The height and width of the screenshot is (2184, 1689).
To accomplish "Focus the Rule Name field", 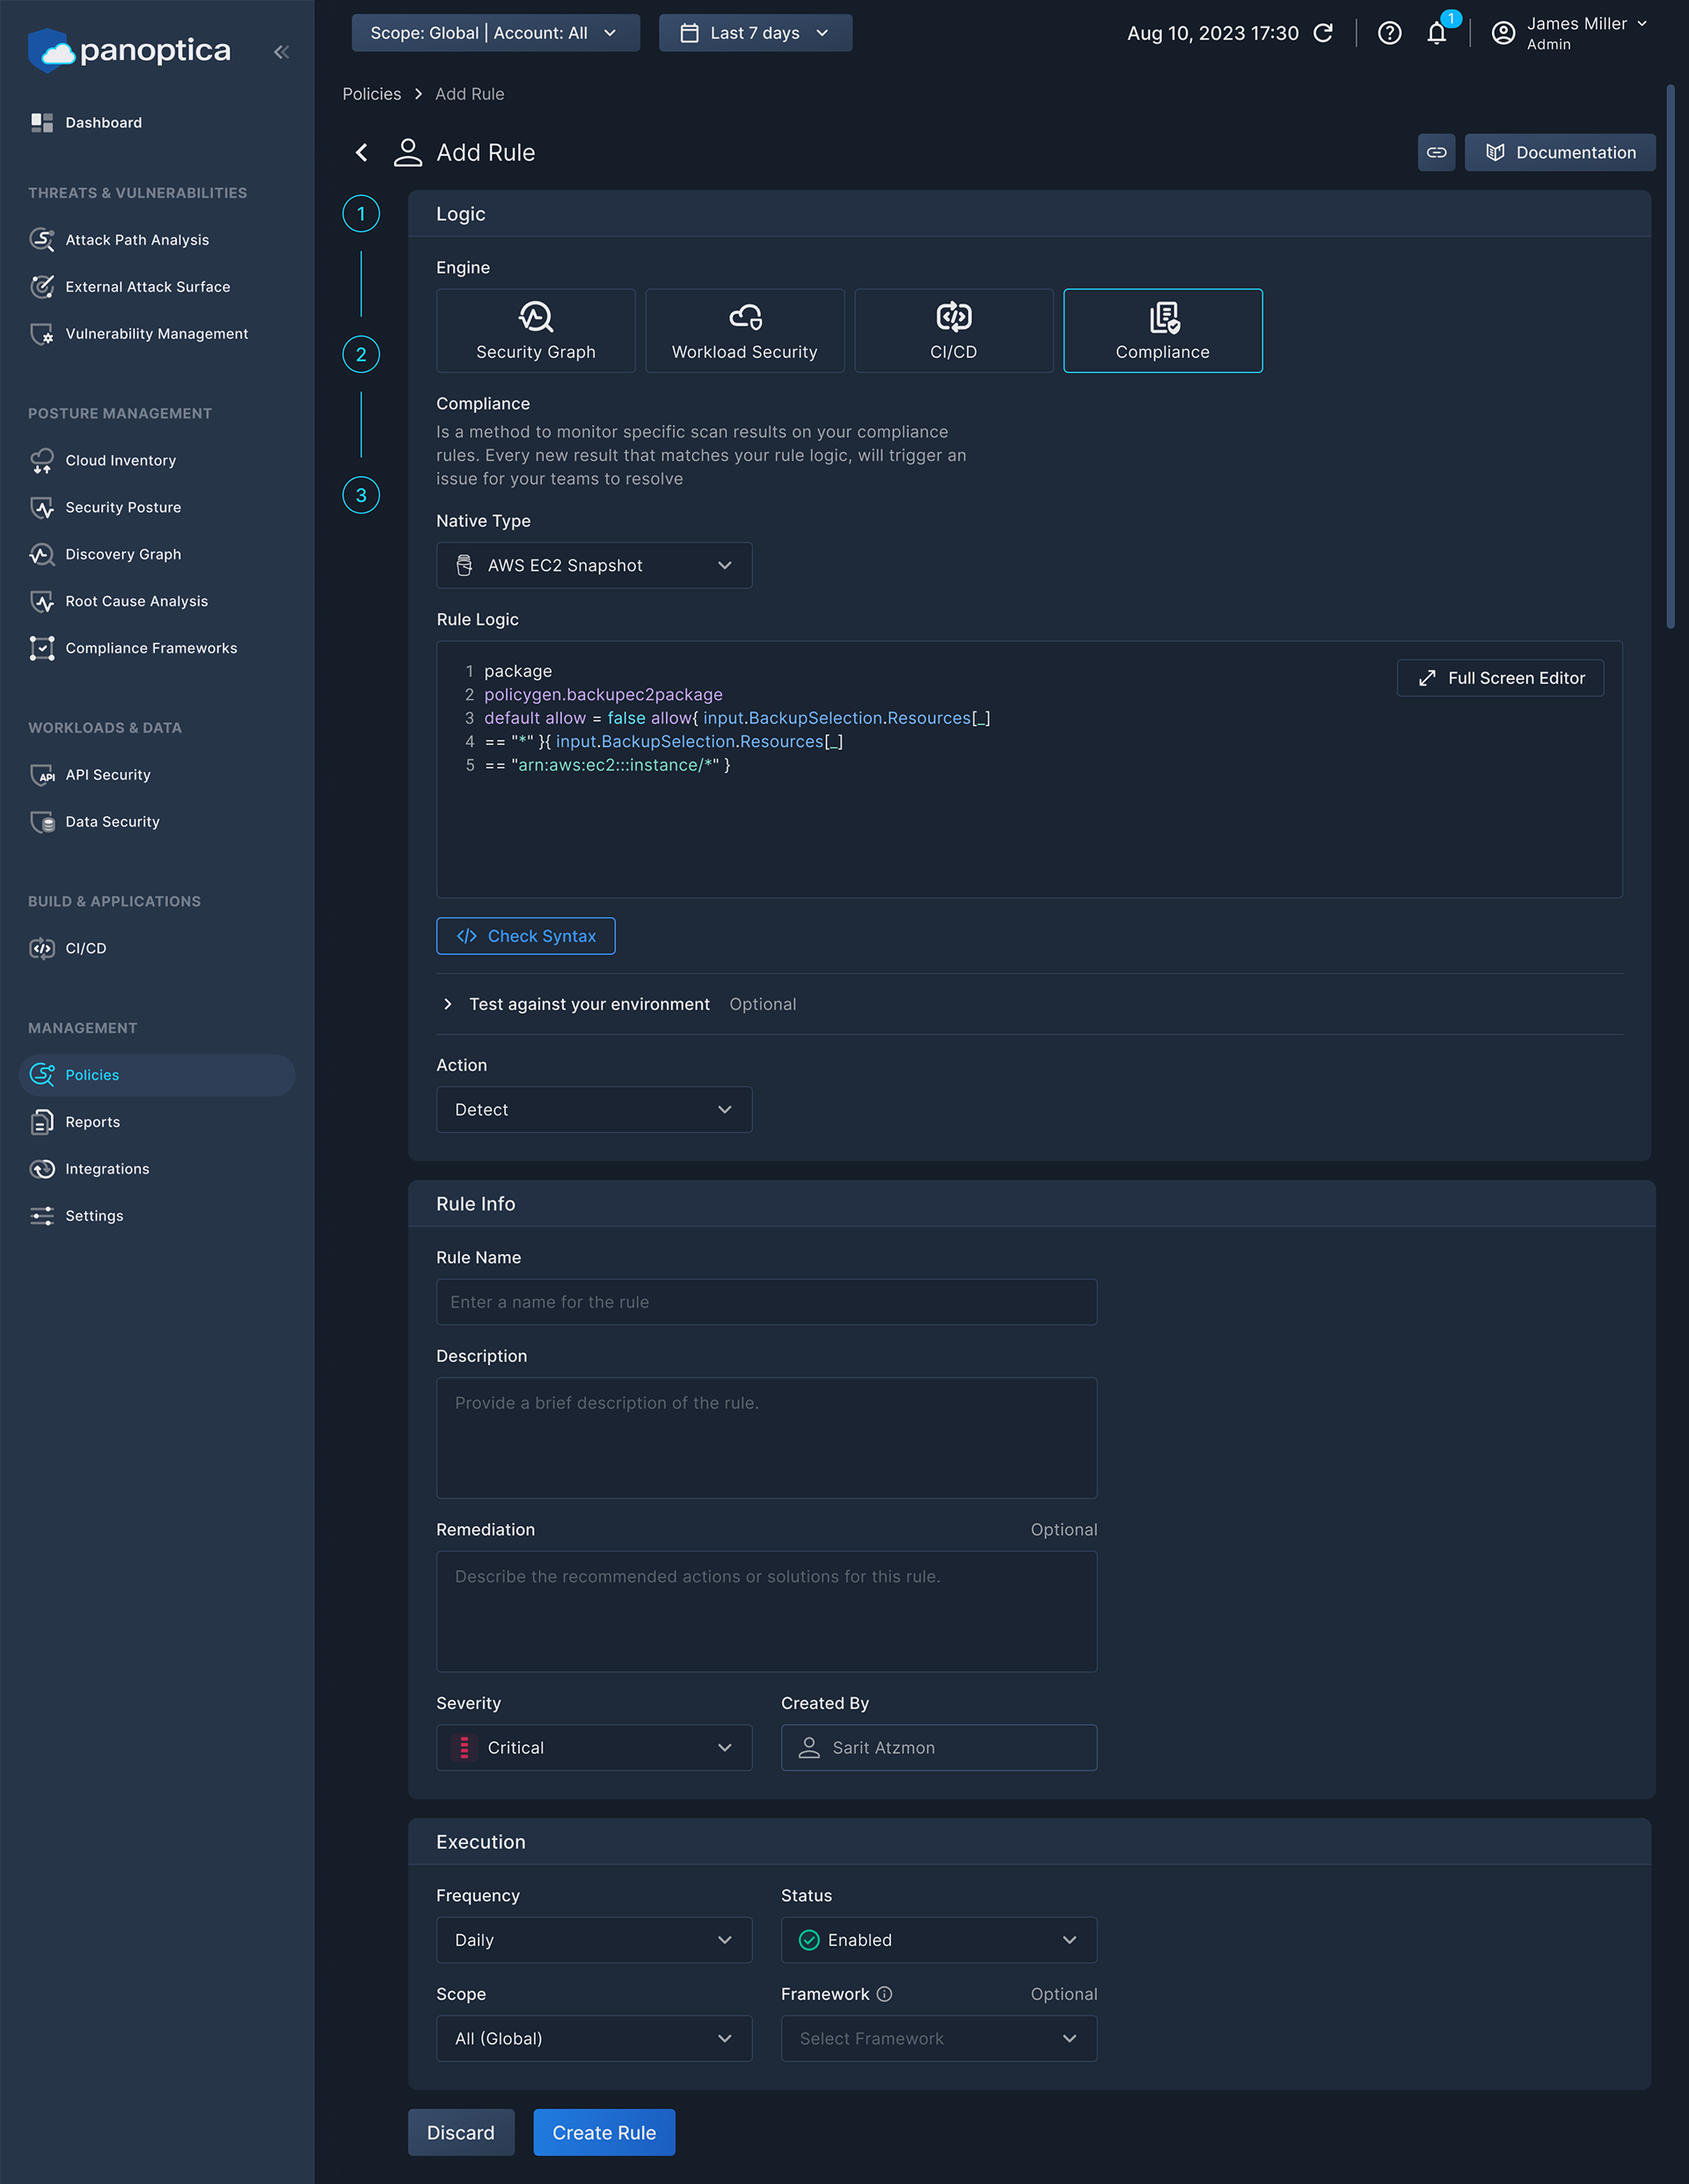I will point(767,1302).
